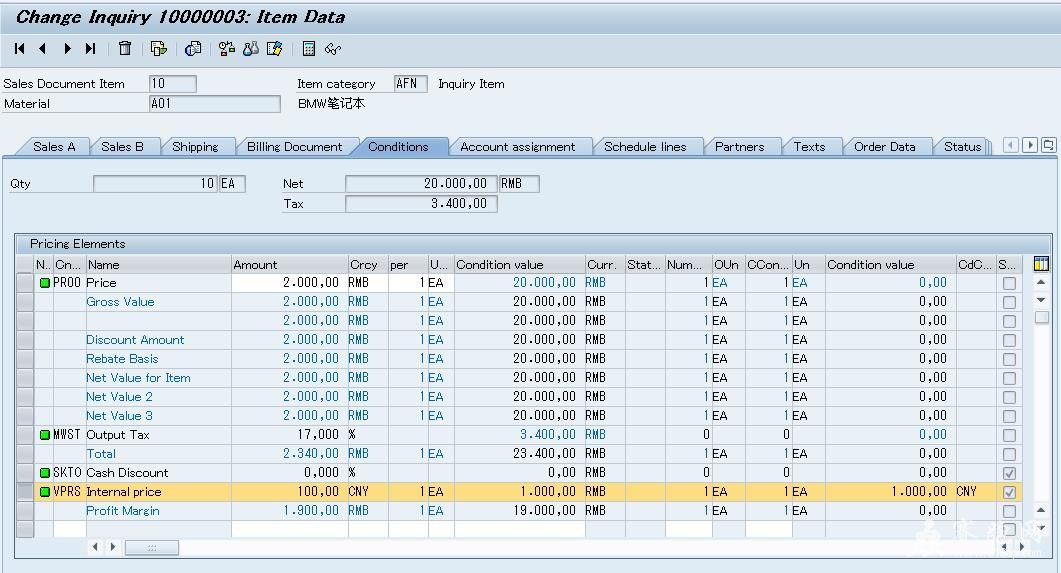Click the document copy icon with green arrow

[x=159, y=49]
